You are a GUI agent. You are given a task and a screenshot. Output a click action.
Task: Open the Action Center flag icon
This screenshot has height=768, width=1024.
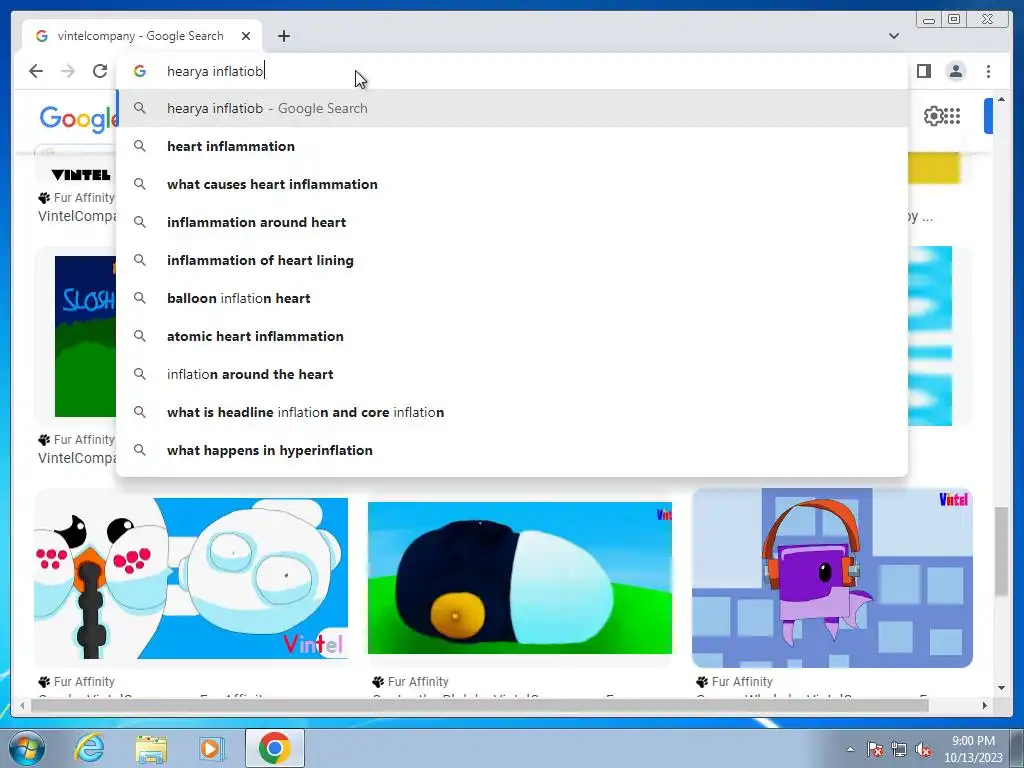coord(874,749)
